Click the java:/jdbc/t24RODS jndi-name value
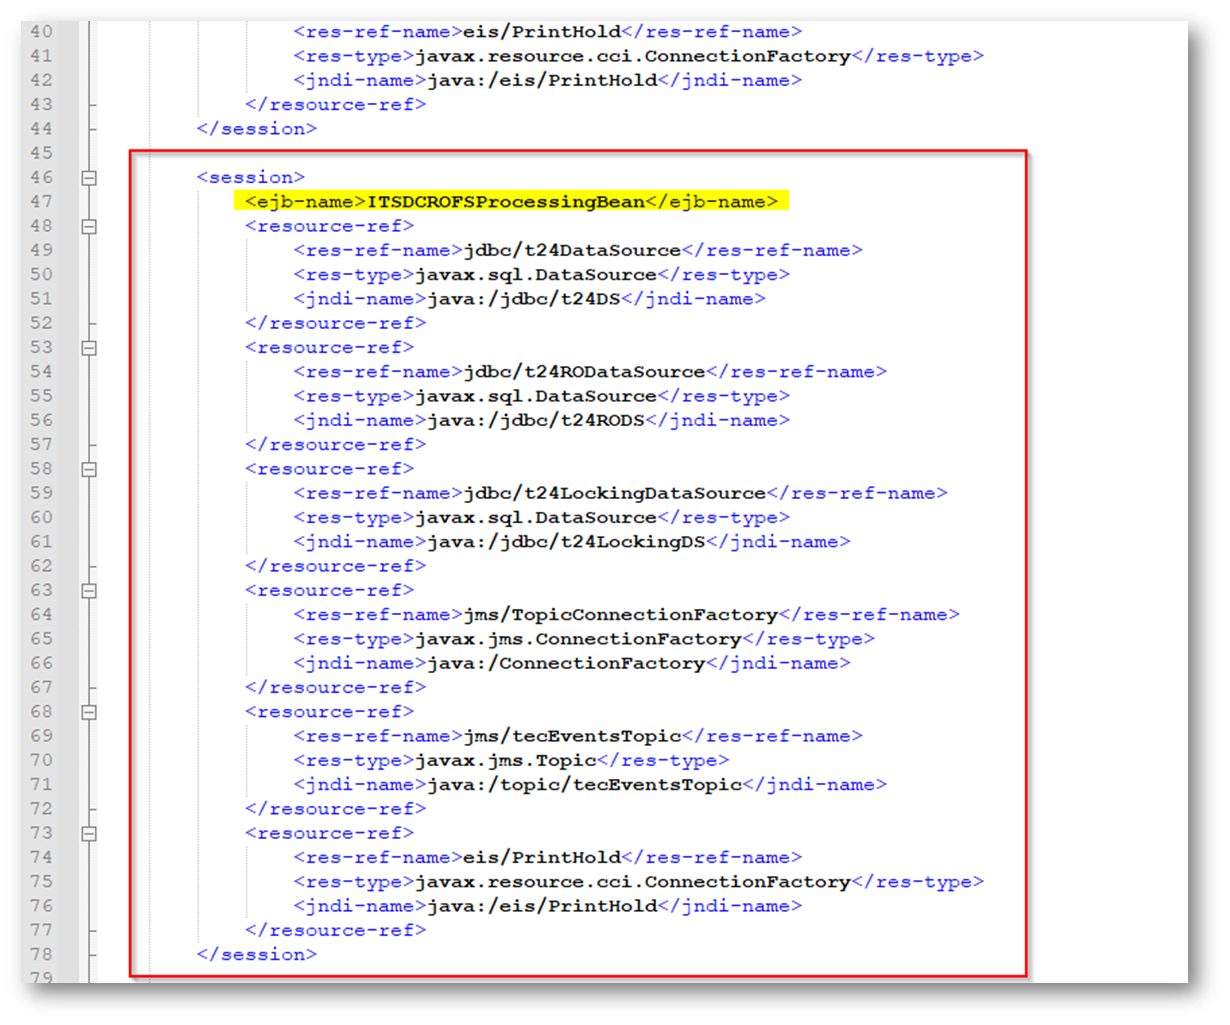Image resolution: width=1230 pixels, height=1025 pixels. pos(536,421)
